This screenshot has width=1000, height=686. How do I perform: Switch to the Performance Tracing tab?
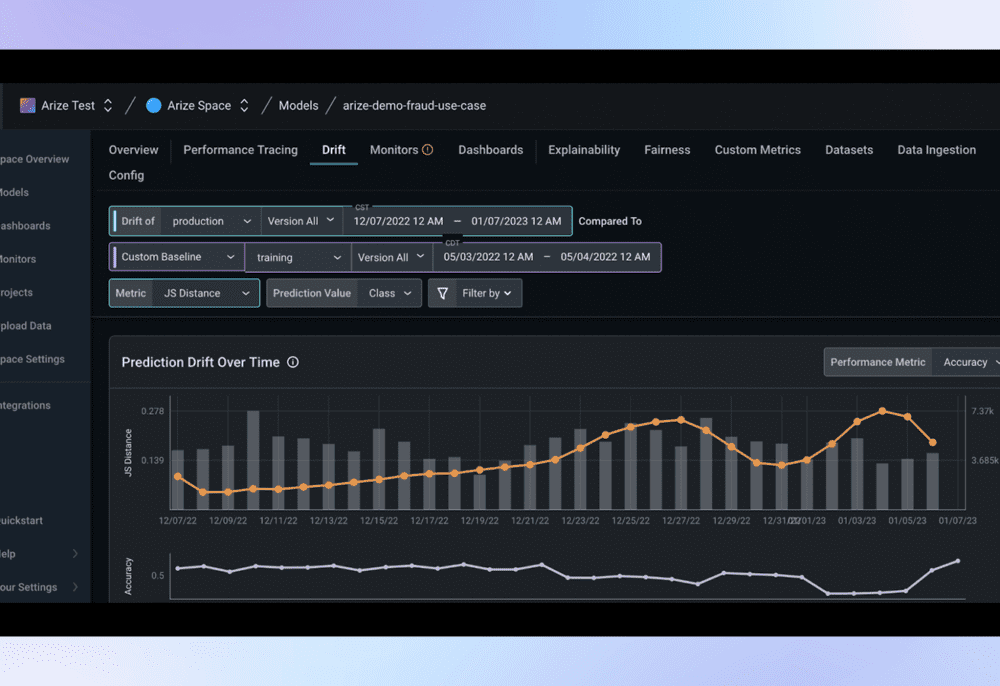click(240, 150)
